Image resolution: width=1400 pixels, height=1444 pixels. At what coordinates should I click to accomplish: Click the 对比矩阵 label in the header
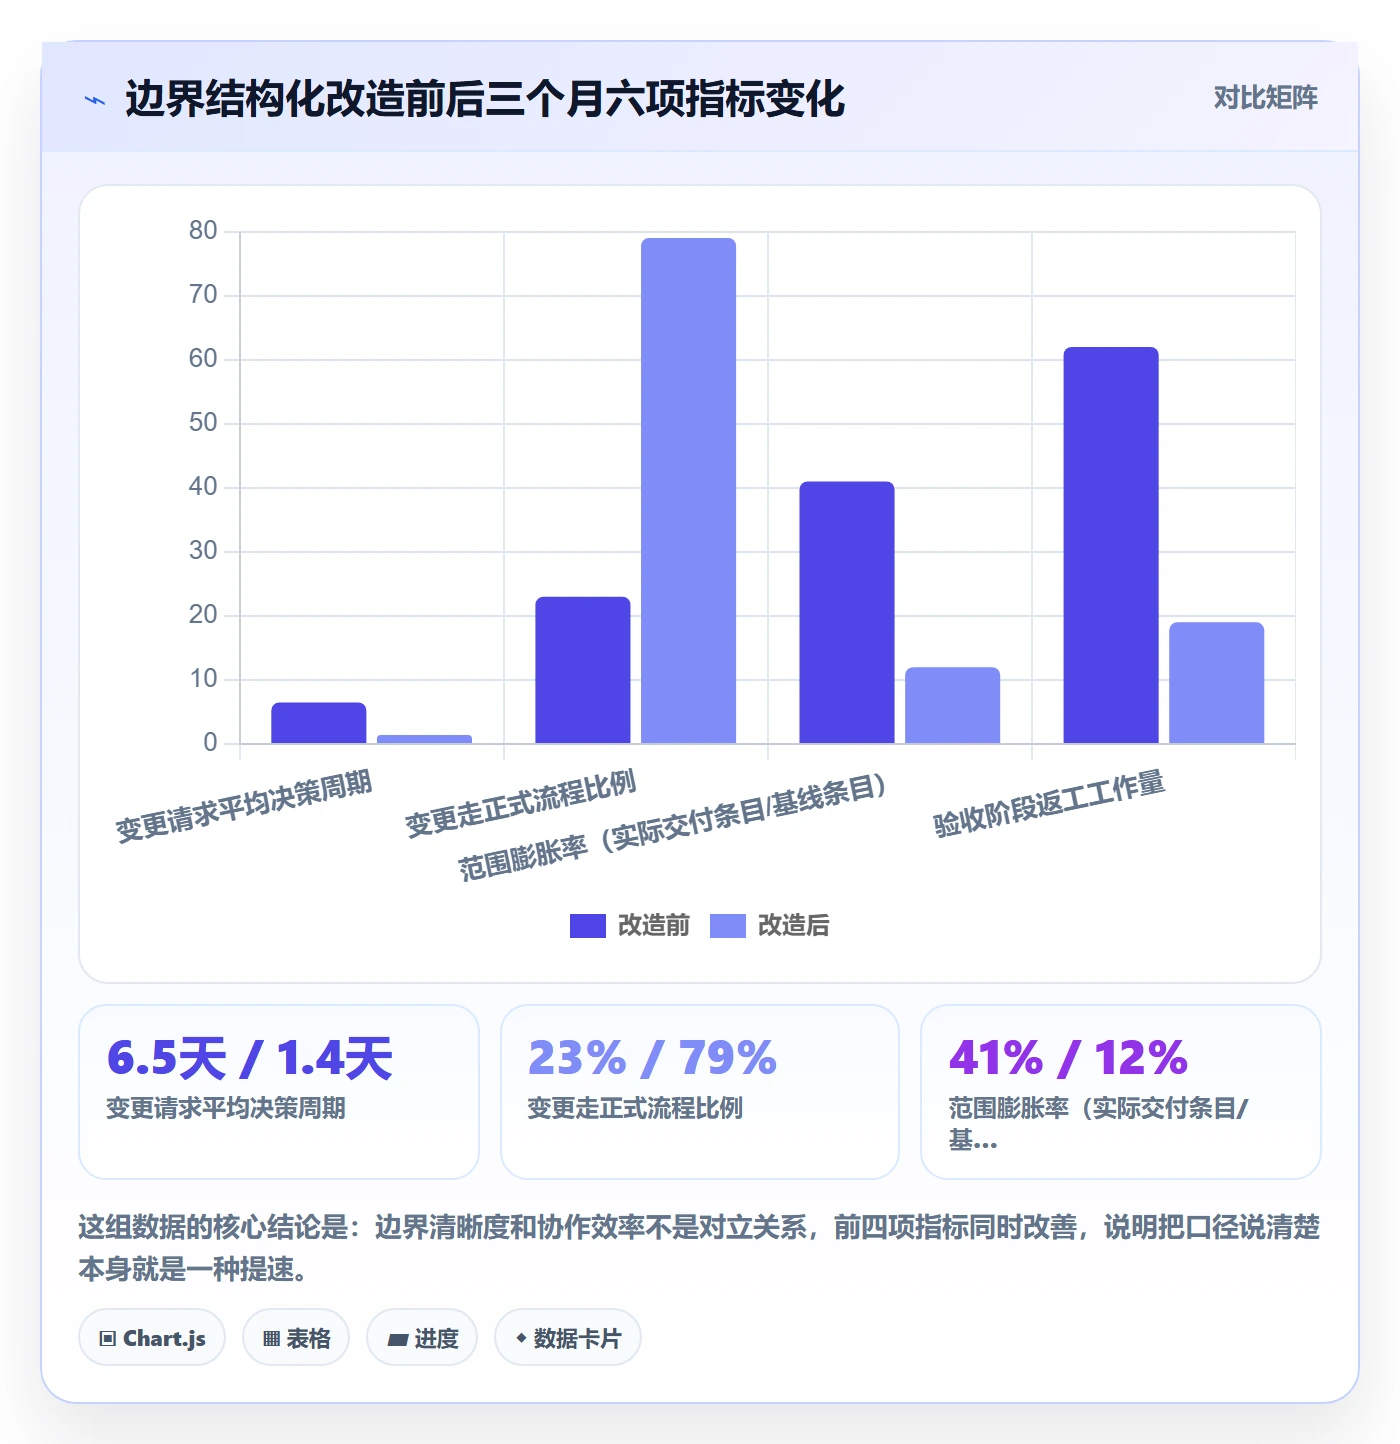(x=1265, y=97)
